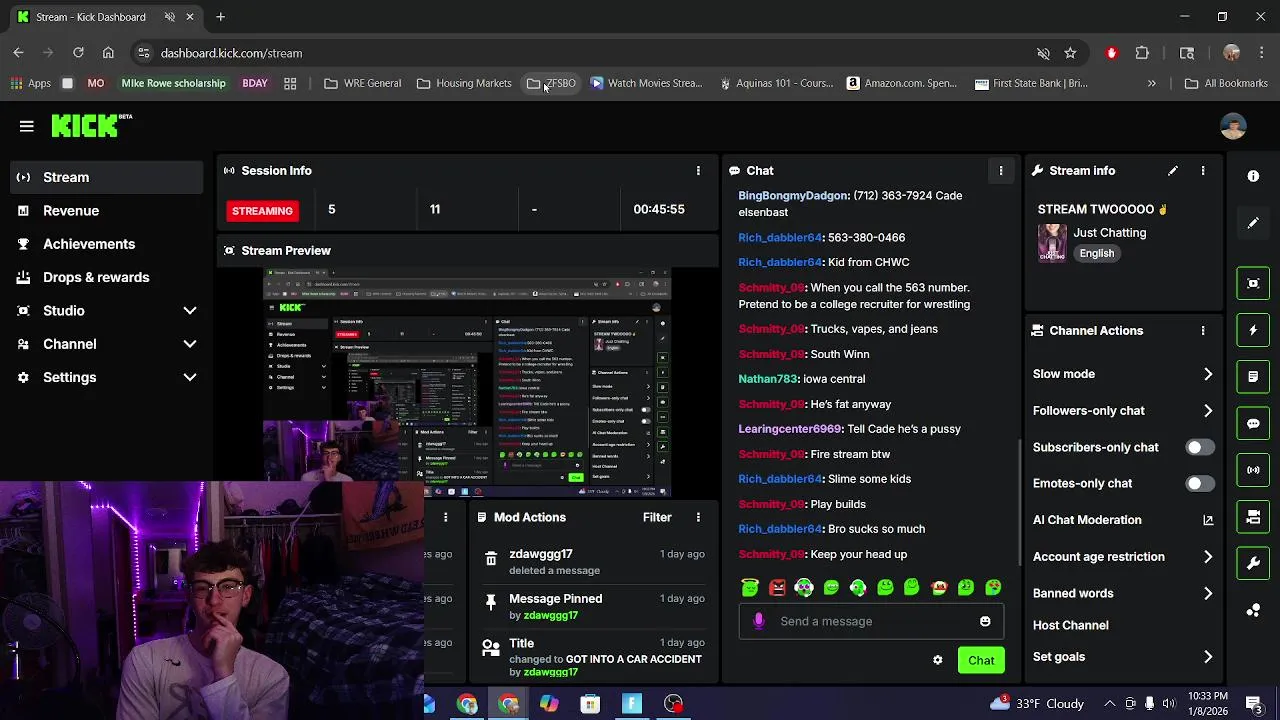This screenshot has width=1280, height=720.
Task: Open Revenue in left navigation
Action: click(106, 211)
